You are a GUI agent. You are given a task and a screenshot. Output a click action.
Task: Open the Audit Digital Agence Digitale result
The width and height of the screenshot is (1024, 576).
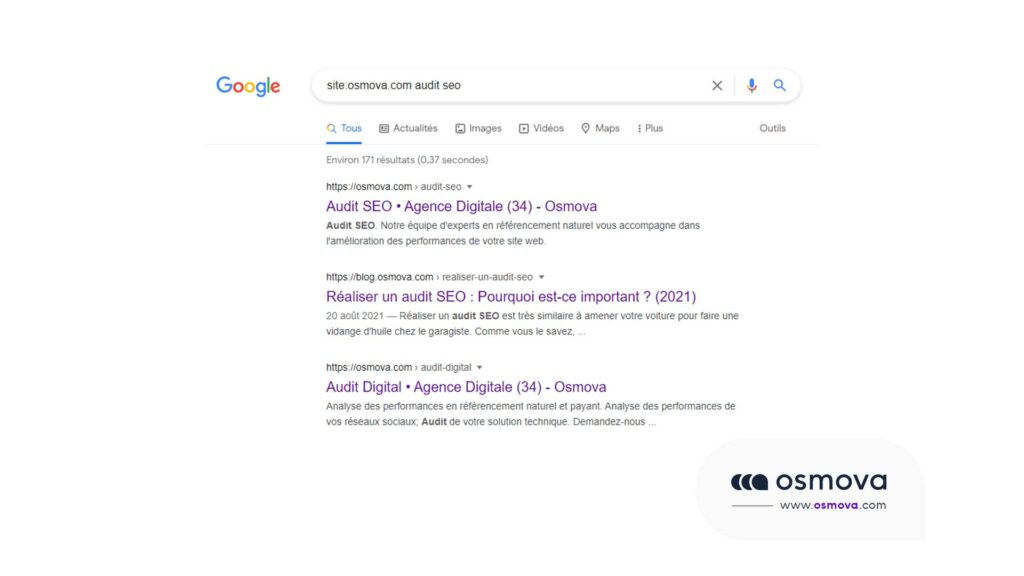click(x=465, y=386)
